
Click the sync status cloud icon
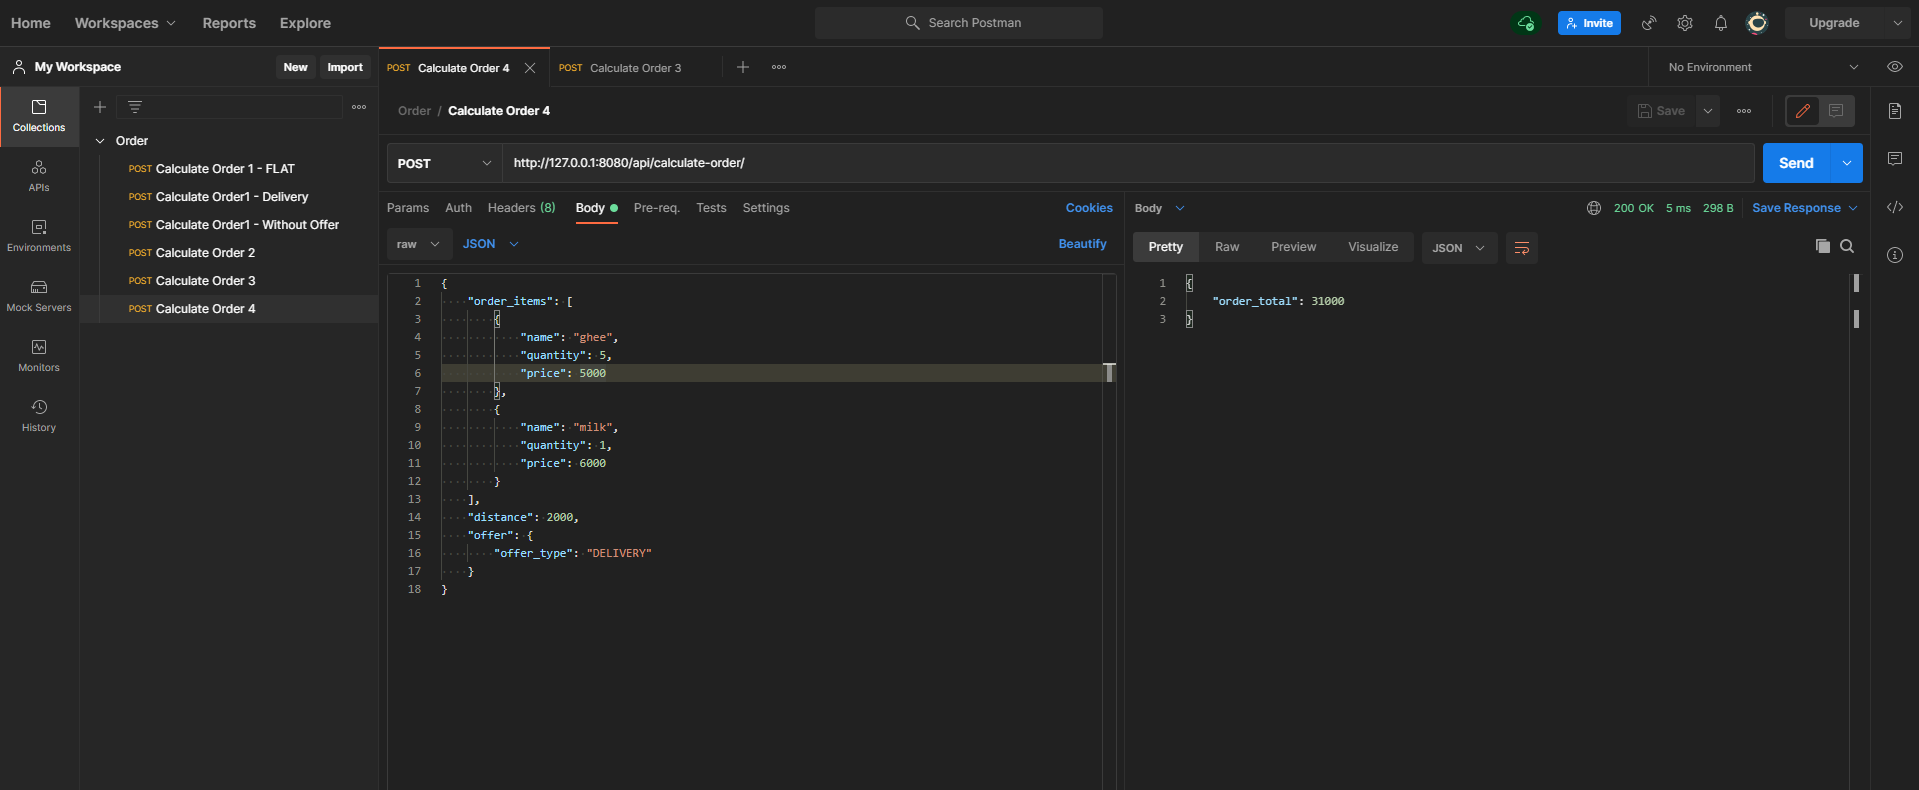(1526, 23)
